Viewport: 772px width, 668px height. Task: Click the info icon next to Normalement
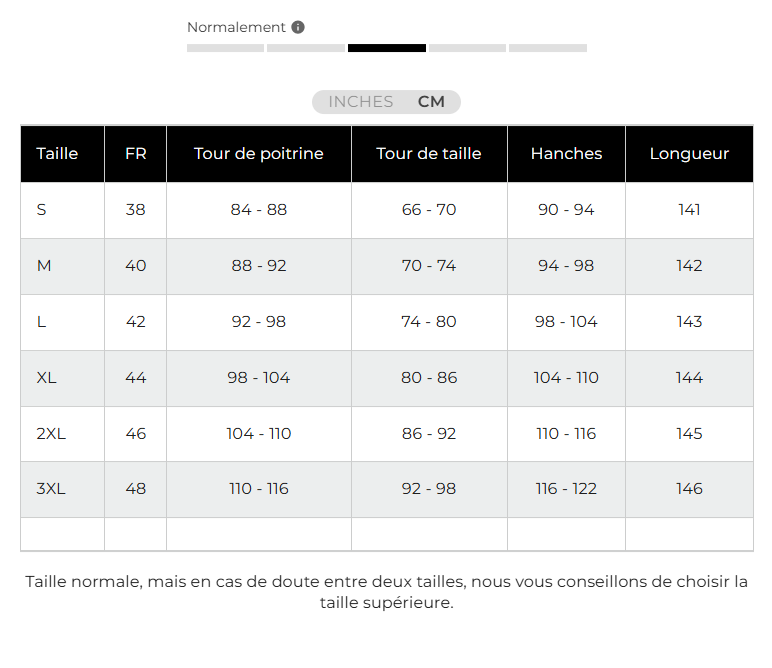[x=298, y=27]
